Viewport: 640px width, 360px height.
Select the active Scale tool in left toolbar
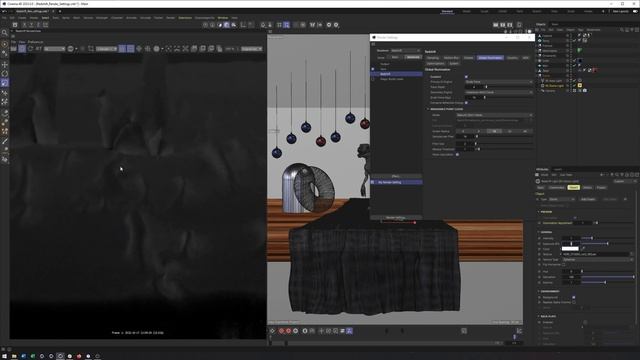[4, 83]
